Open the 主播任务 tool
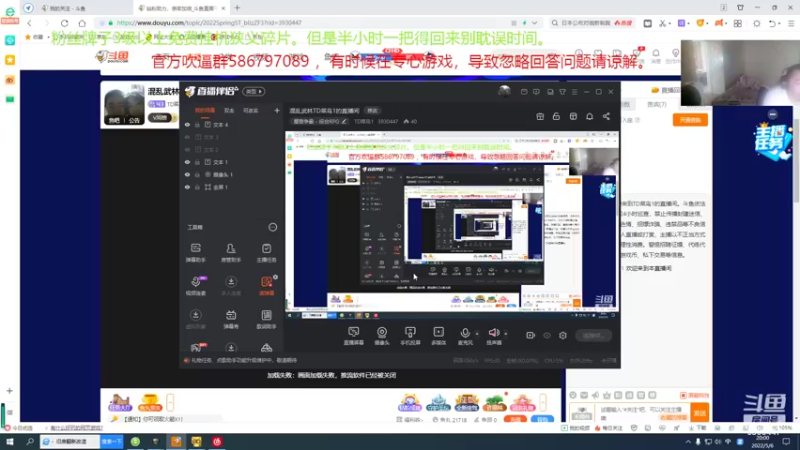Viewport: 800px width, 450px height. click(266, 253)
